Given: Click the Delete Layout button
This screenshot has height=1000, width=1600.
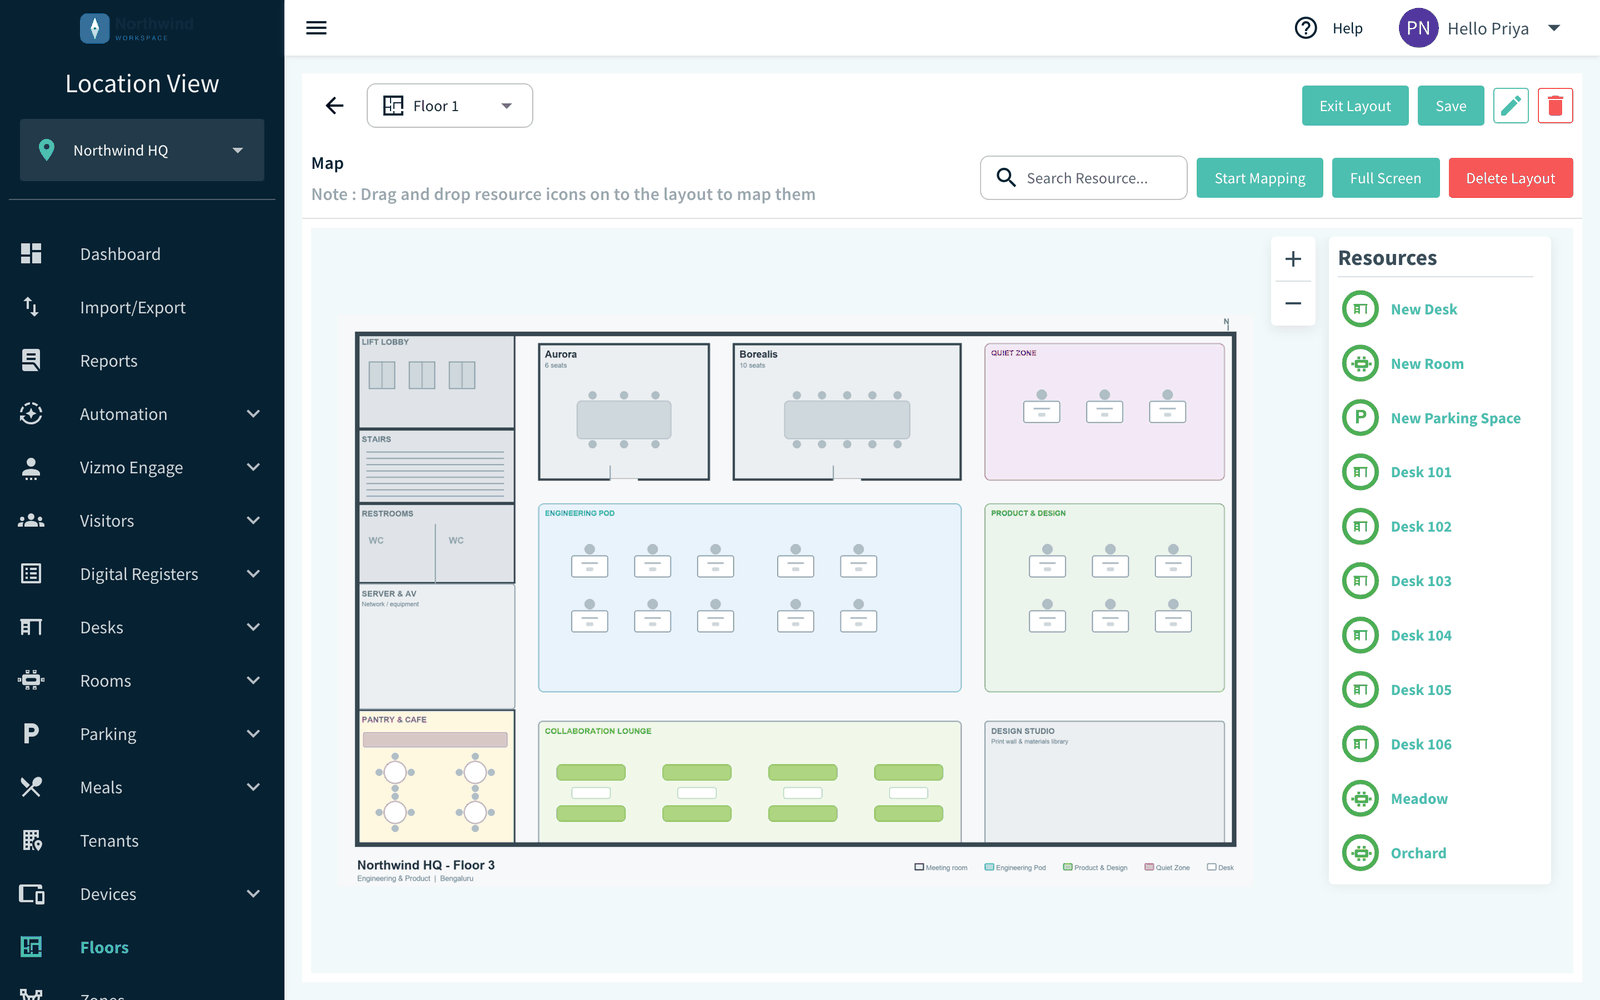Looking at the screenshot, I should pos(1511,178).
